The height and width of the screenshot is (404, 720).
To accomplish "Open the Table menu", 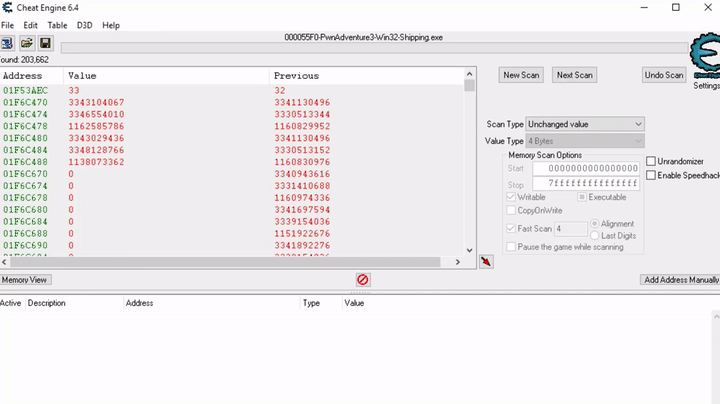I will (58, 25).
